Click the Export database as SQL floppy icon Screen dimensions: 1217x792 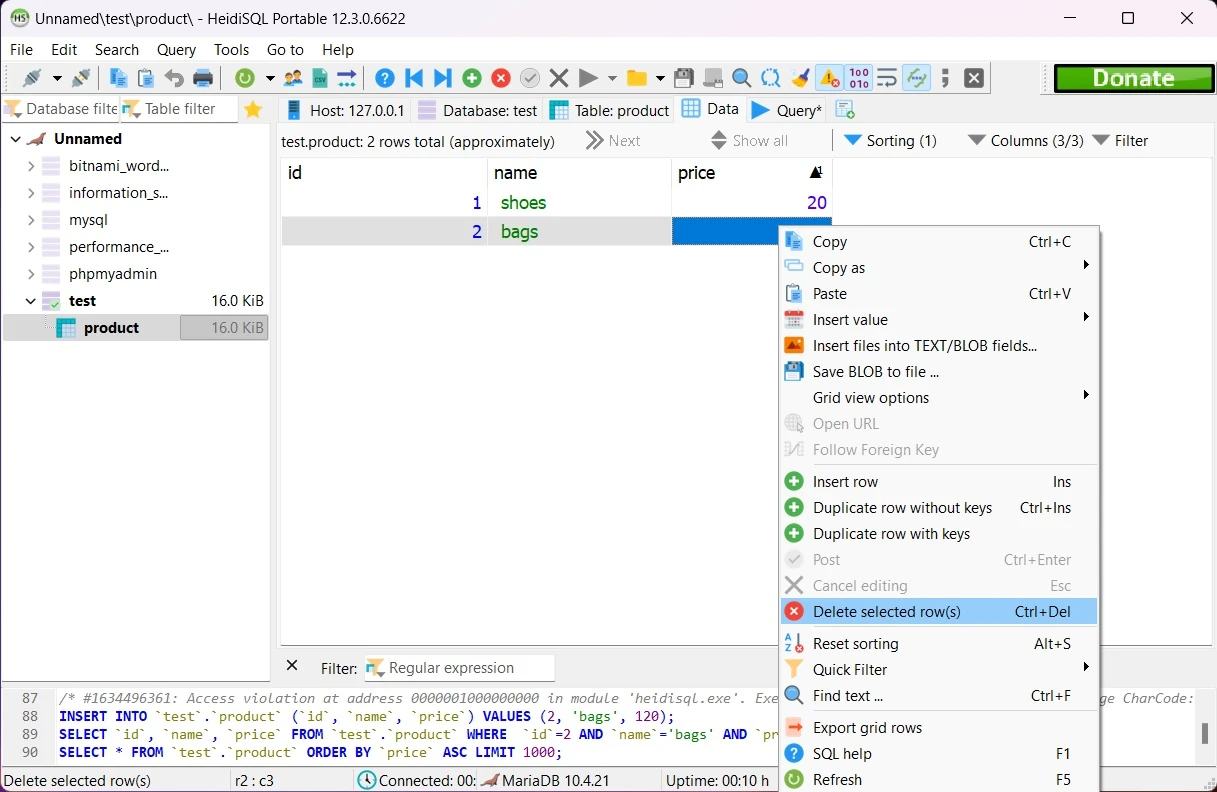(x=684, y=77)
